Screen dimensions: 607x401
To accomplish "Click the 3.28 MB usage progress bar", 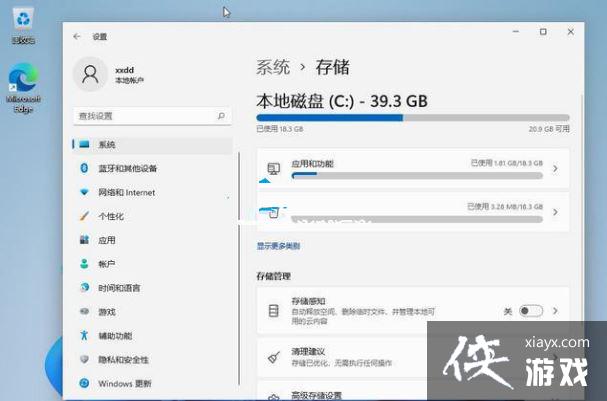I will pos(417,219).
